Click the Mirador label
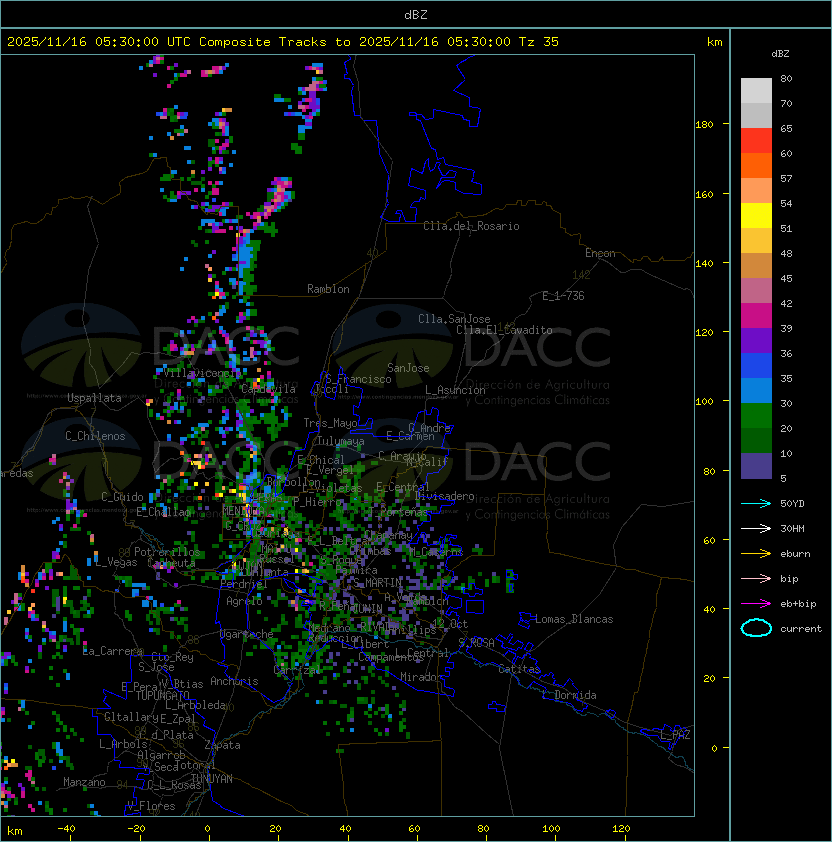The width and height of the screenshot is (832, 842). coord(422,677)
